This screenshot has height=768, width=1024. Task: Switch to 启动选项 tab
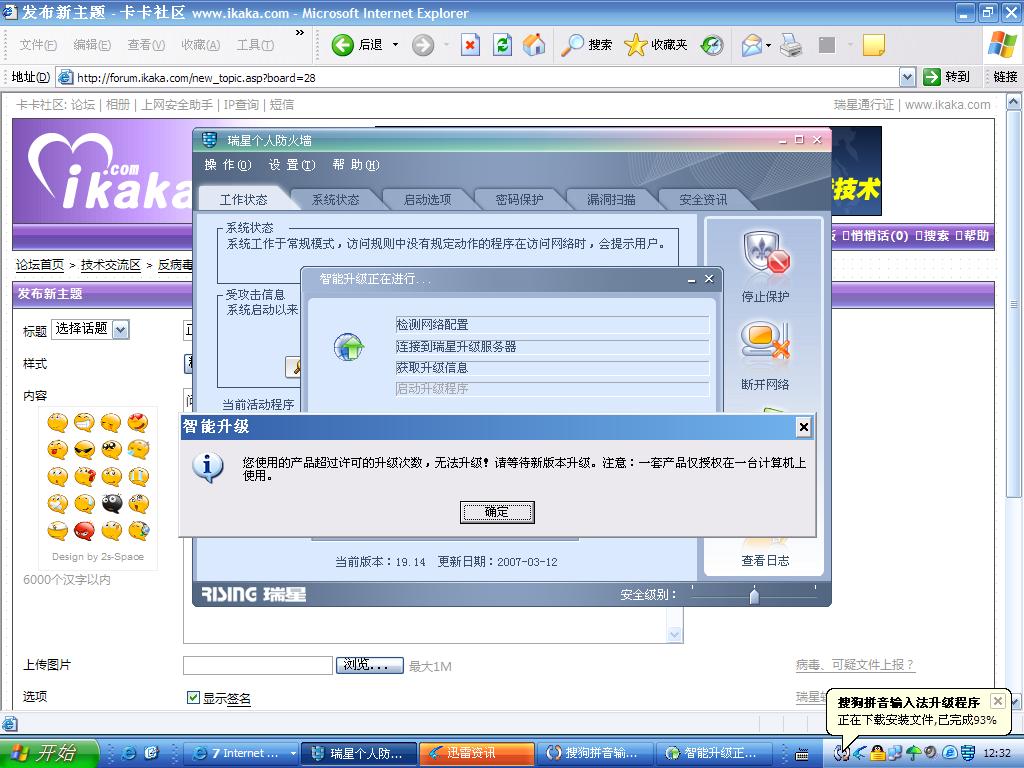pos(427,200)
